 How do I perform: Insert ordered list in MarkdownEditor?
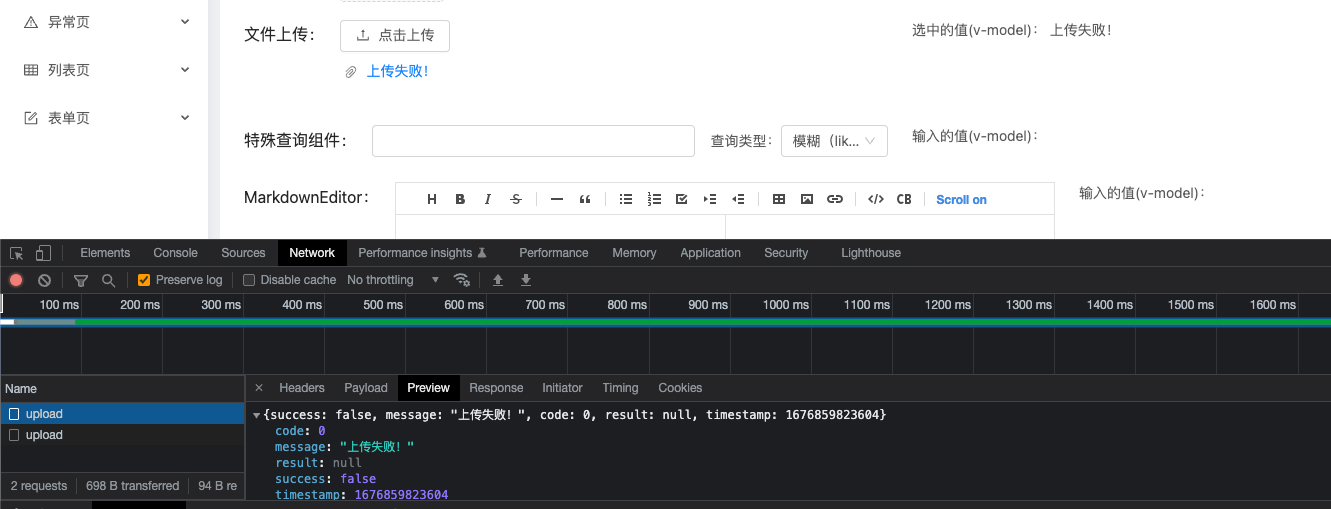point(654,199)
